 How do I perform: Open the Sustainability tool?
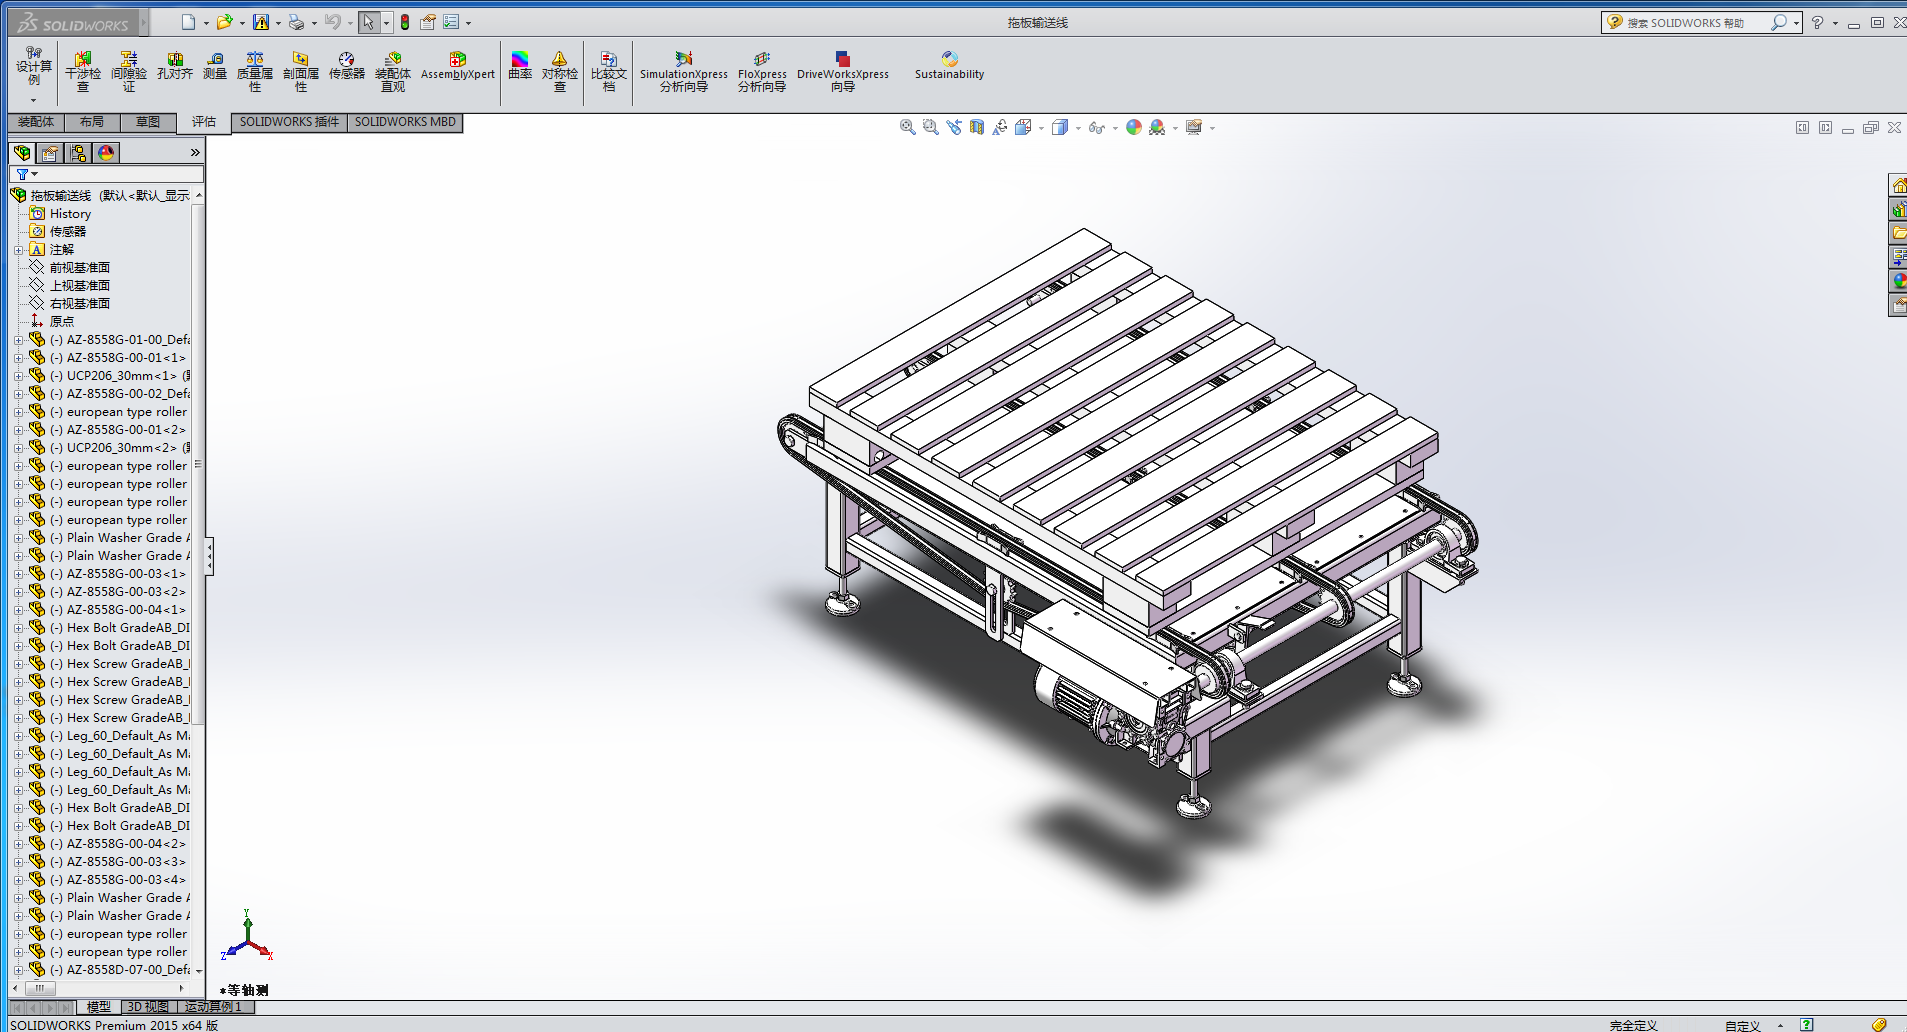coord(949,67)
